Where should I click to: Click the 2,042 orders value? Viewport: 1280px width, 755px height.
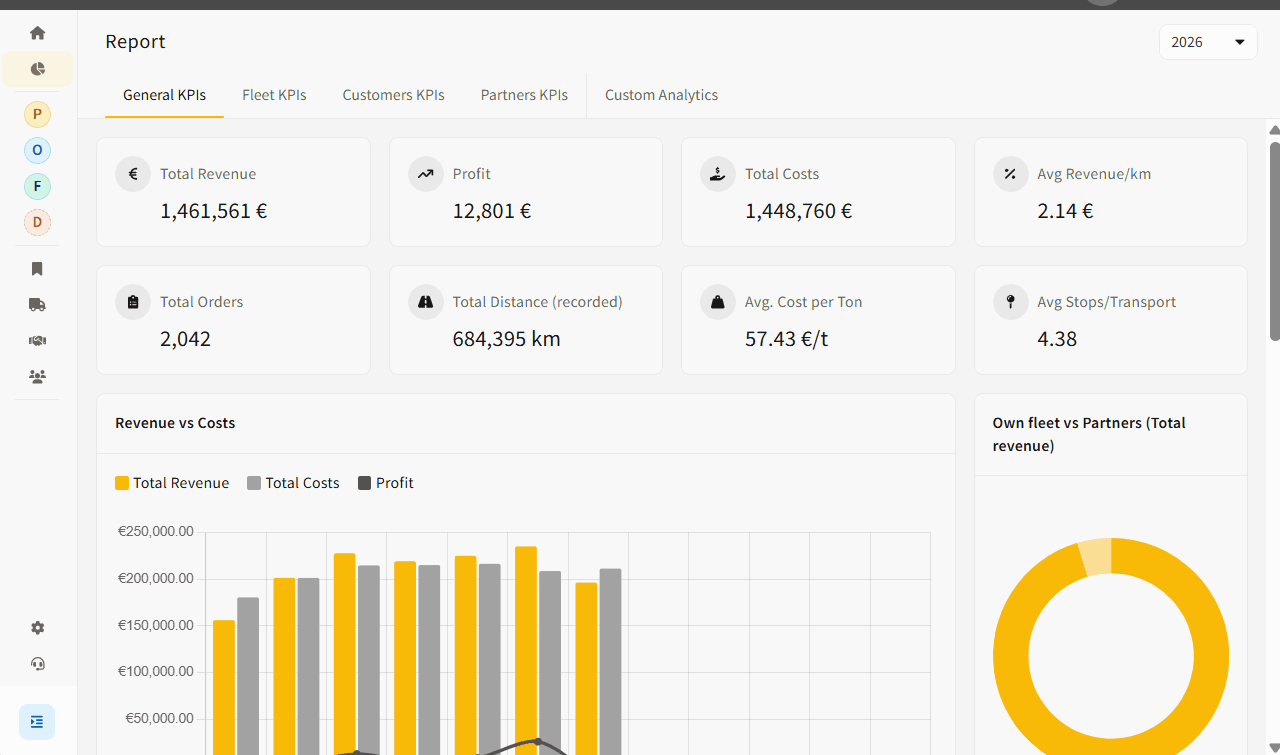coord(185,339)
